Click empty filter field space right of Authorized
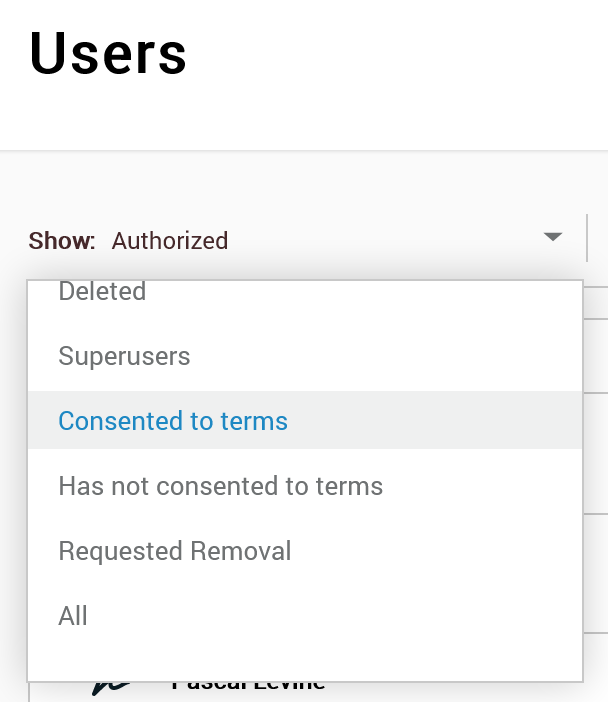Image resolution: width=608 pixels, height=702 pixels. pos(385,240)
